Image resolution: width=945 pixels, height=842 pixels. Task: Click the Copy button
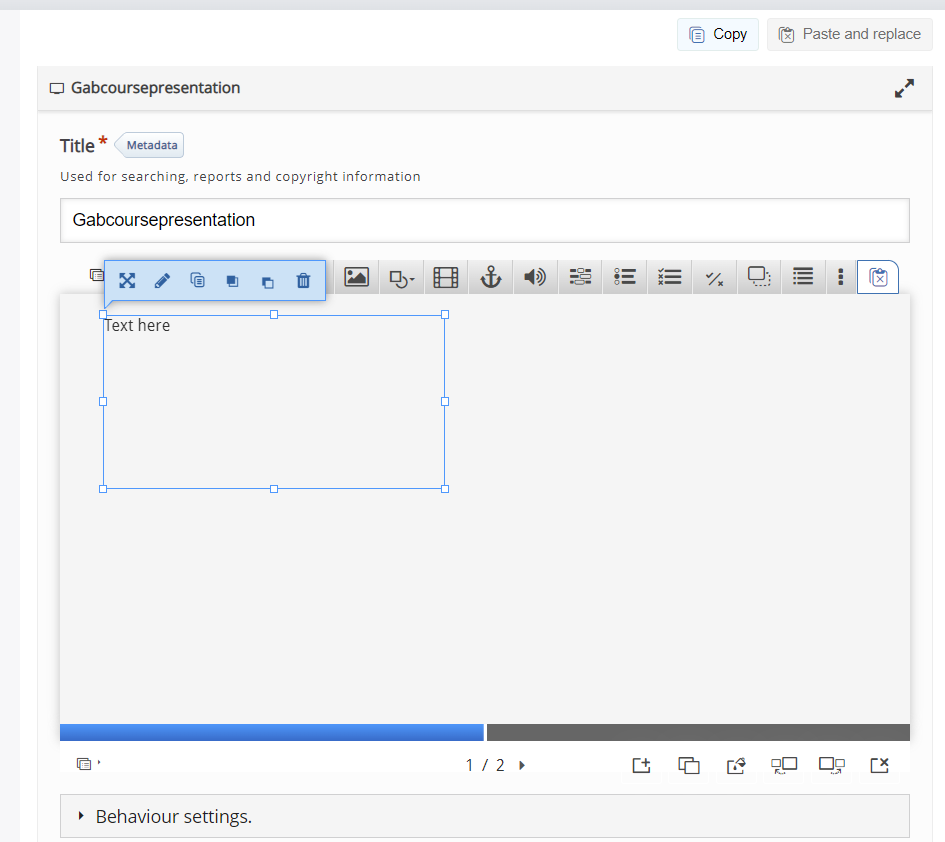[x=718, y=34]
